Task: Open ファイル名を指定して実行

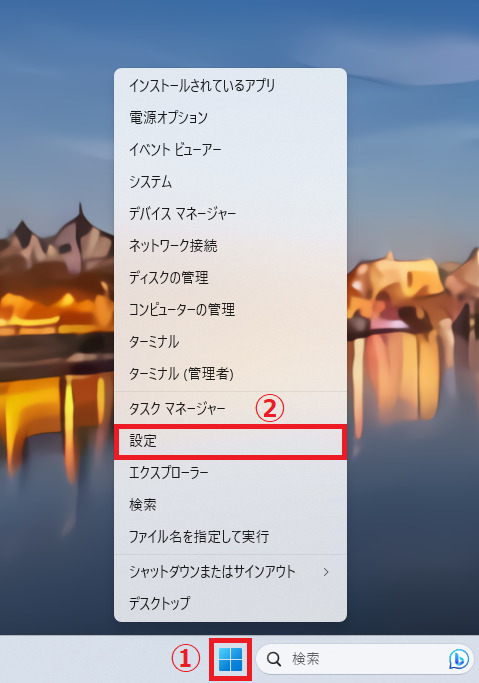Action: click(230, 537)
